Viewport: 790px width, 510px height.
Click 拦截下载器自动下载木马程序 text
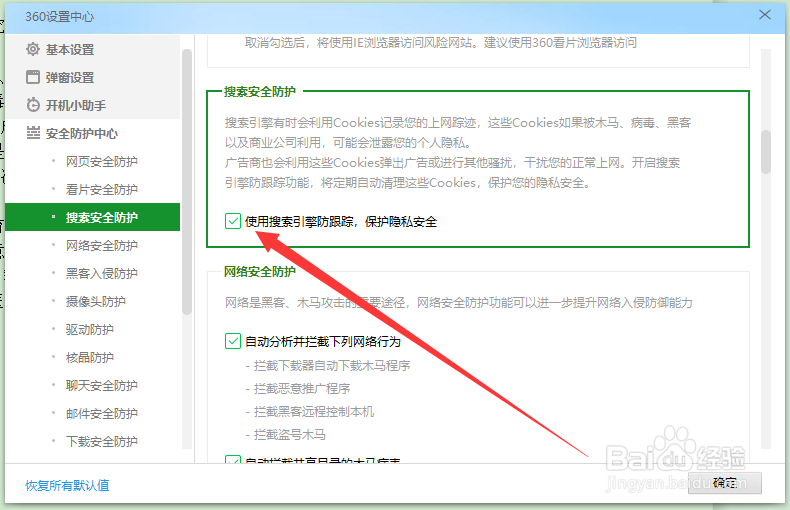(332, 365)
